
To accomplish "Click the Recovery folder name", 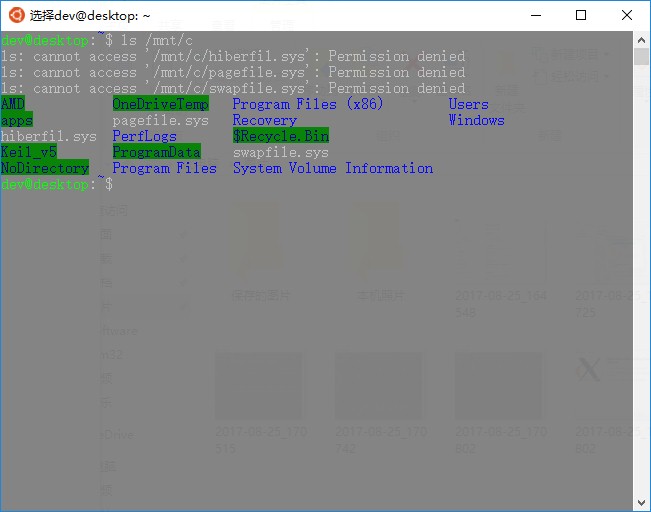I will coord(264,120).
